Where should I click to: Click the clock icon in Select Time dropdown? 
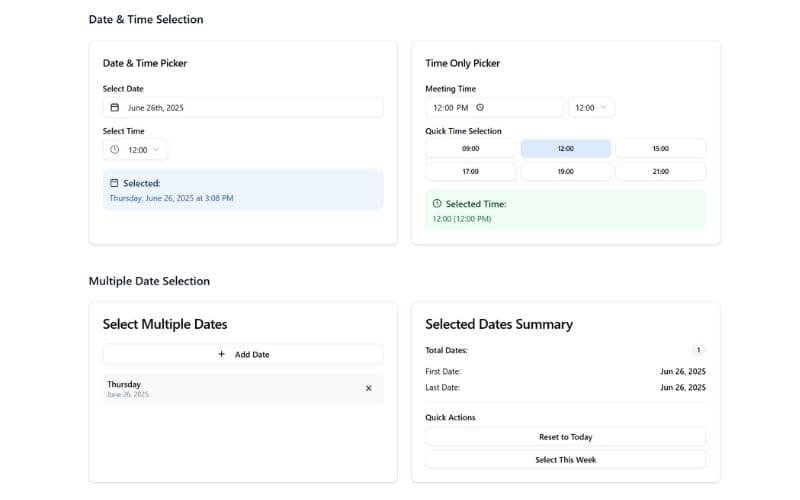tap(114, 150)
